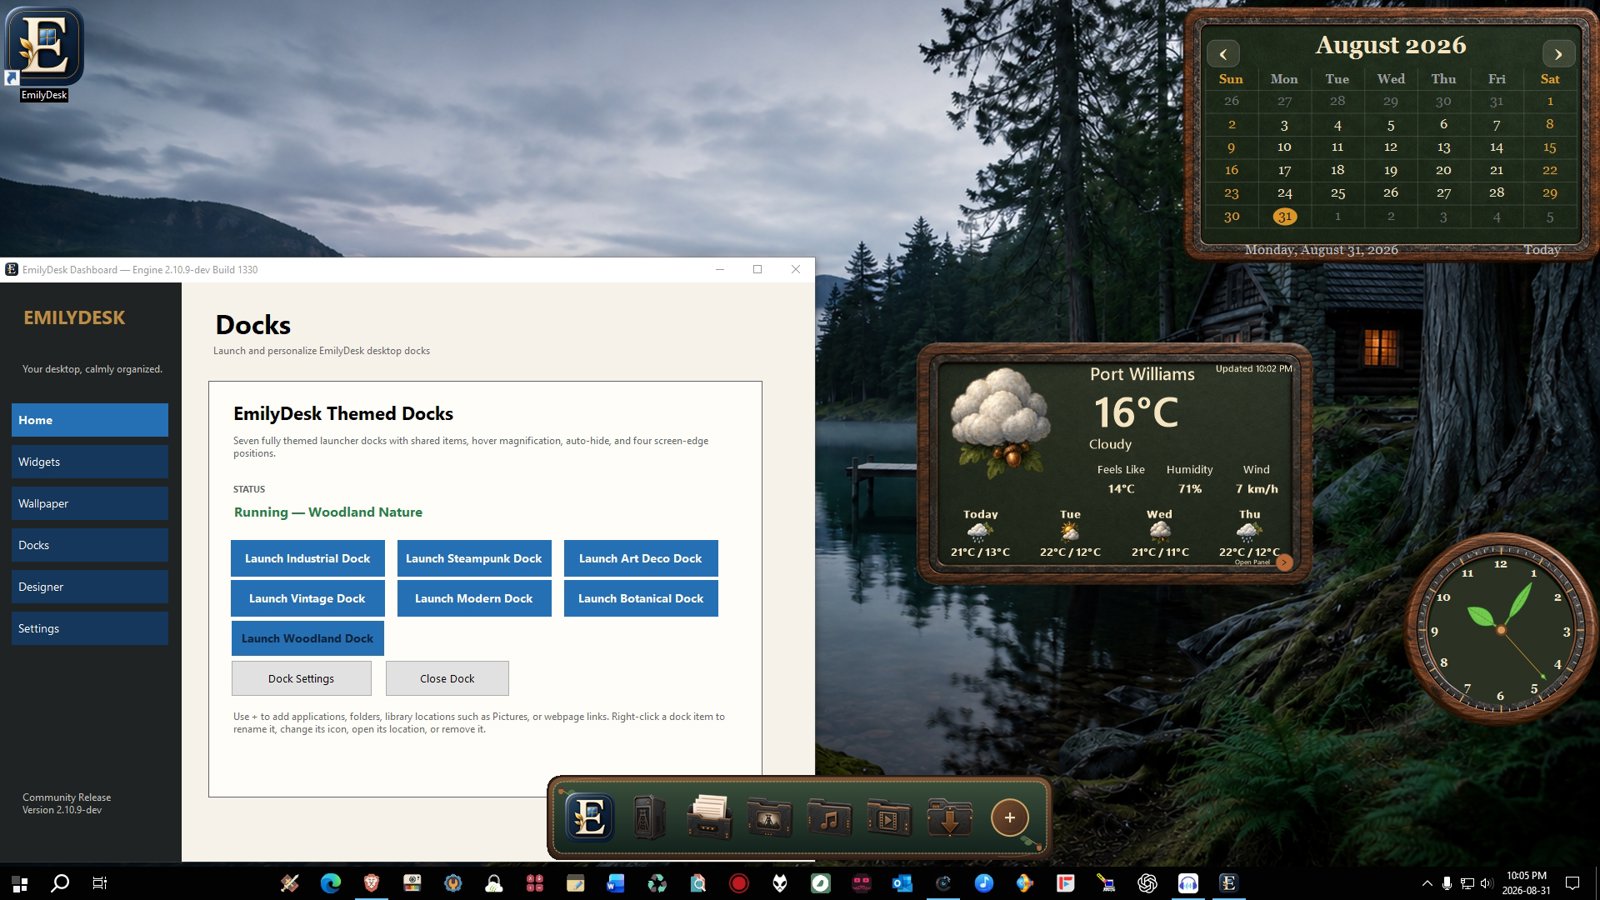Screen dimensions: 1600x900
Task: Launch Steampunk Dock
Action: click(x=474, y=558)
